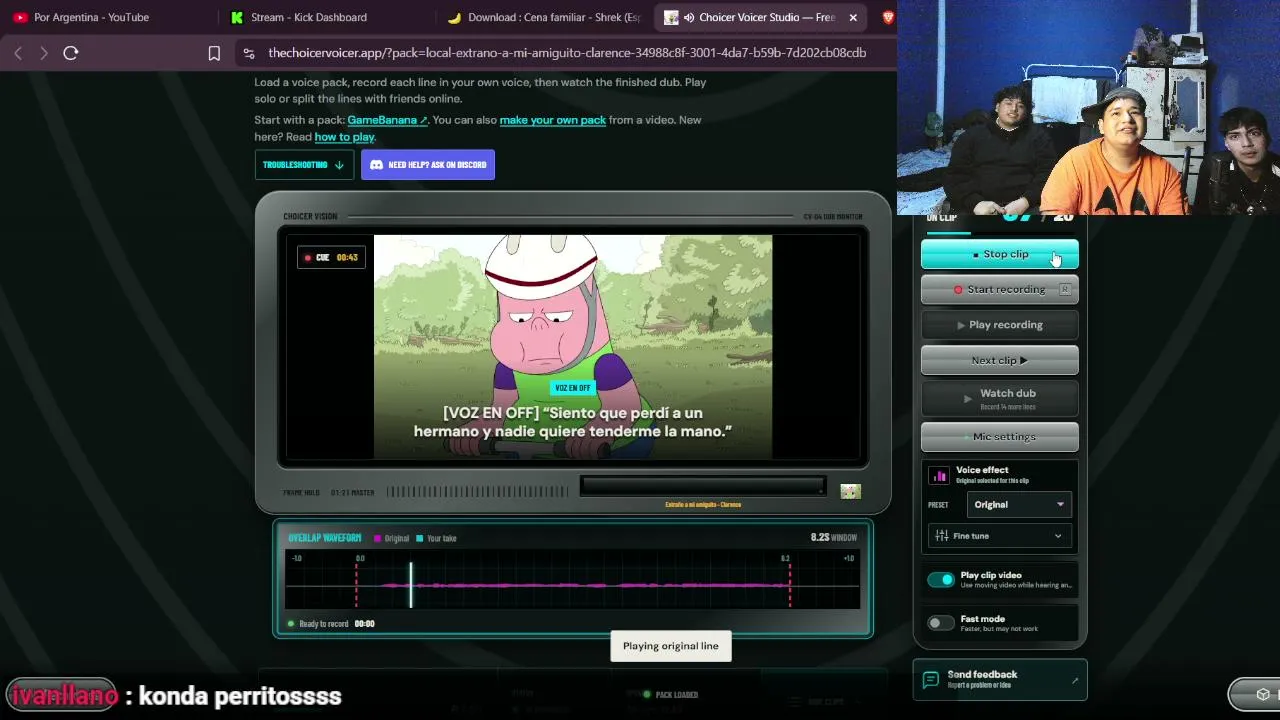Image resolution: width=1280 pixels, height=720 pixels.
Task: Click the R shortcut key badge
Action: (1064, 290)
